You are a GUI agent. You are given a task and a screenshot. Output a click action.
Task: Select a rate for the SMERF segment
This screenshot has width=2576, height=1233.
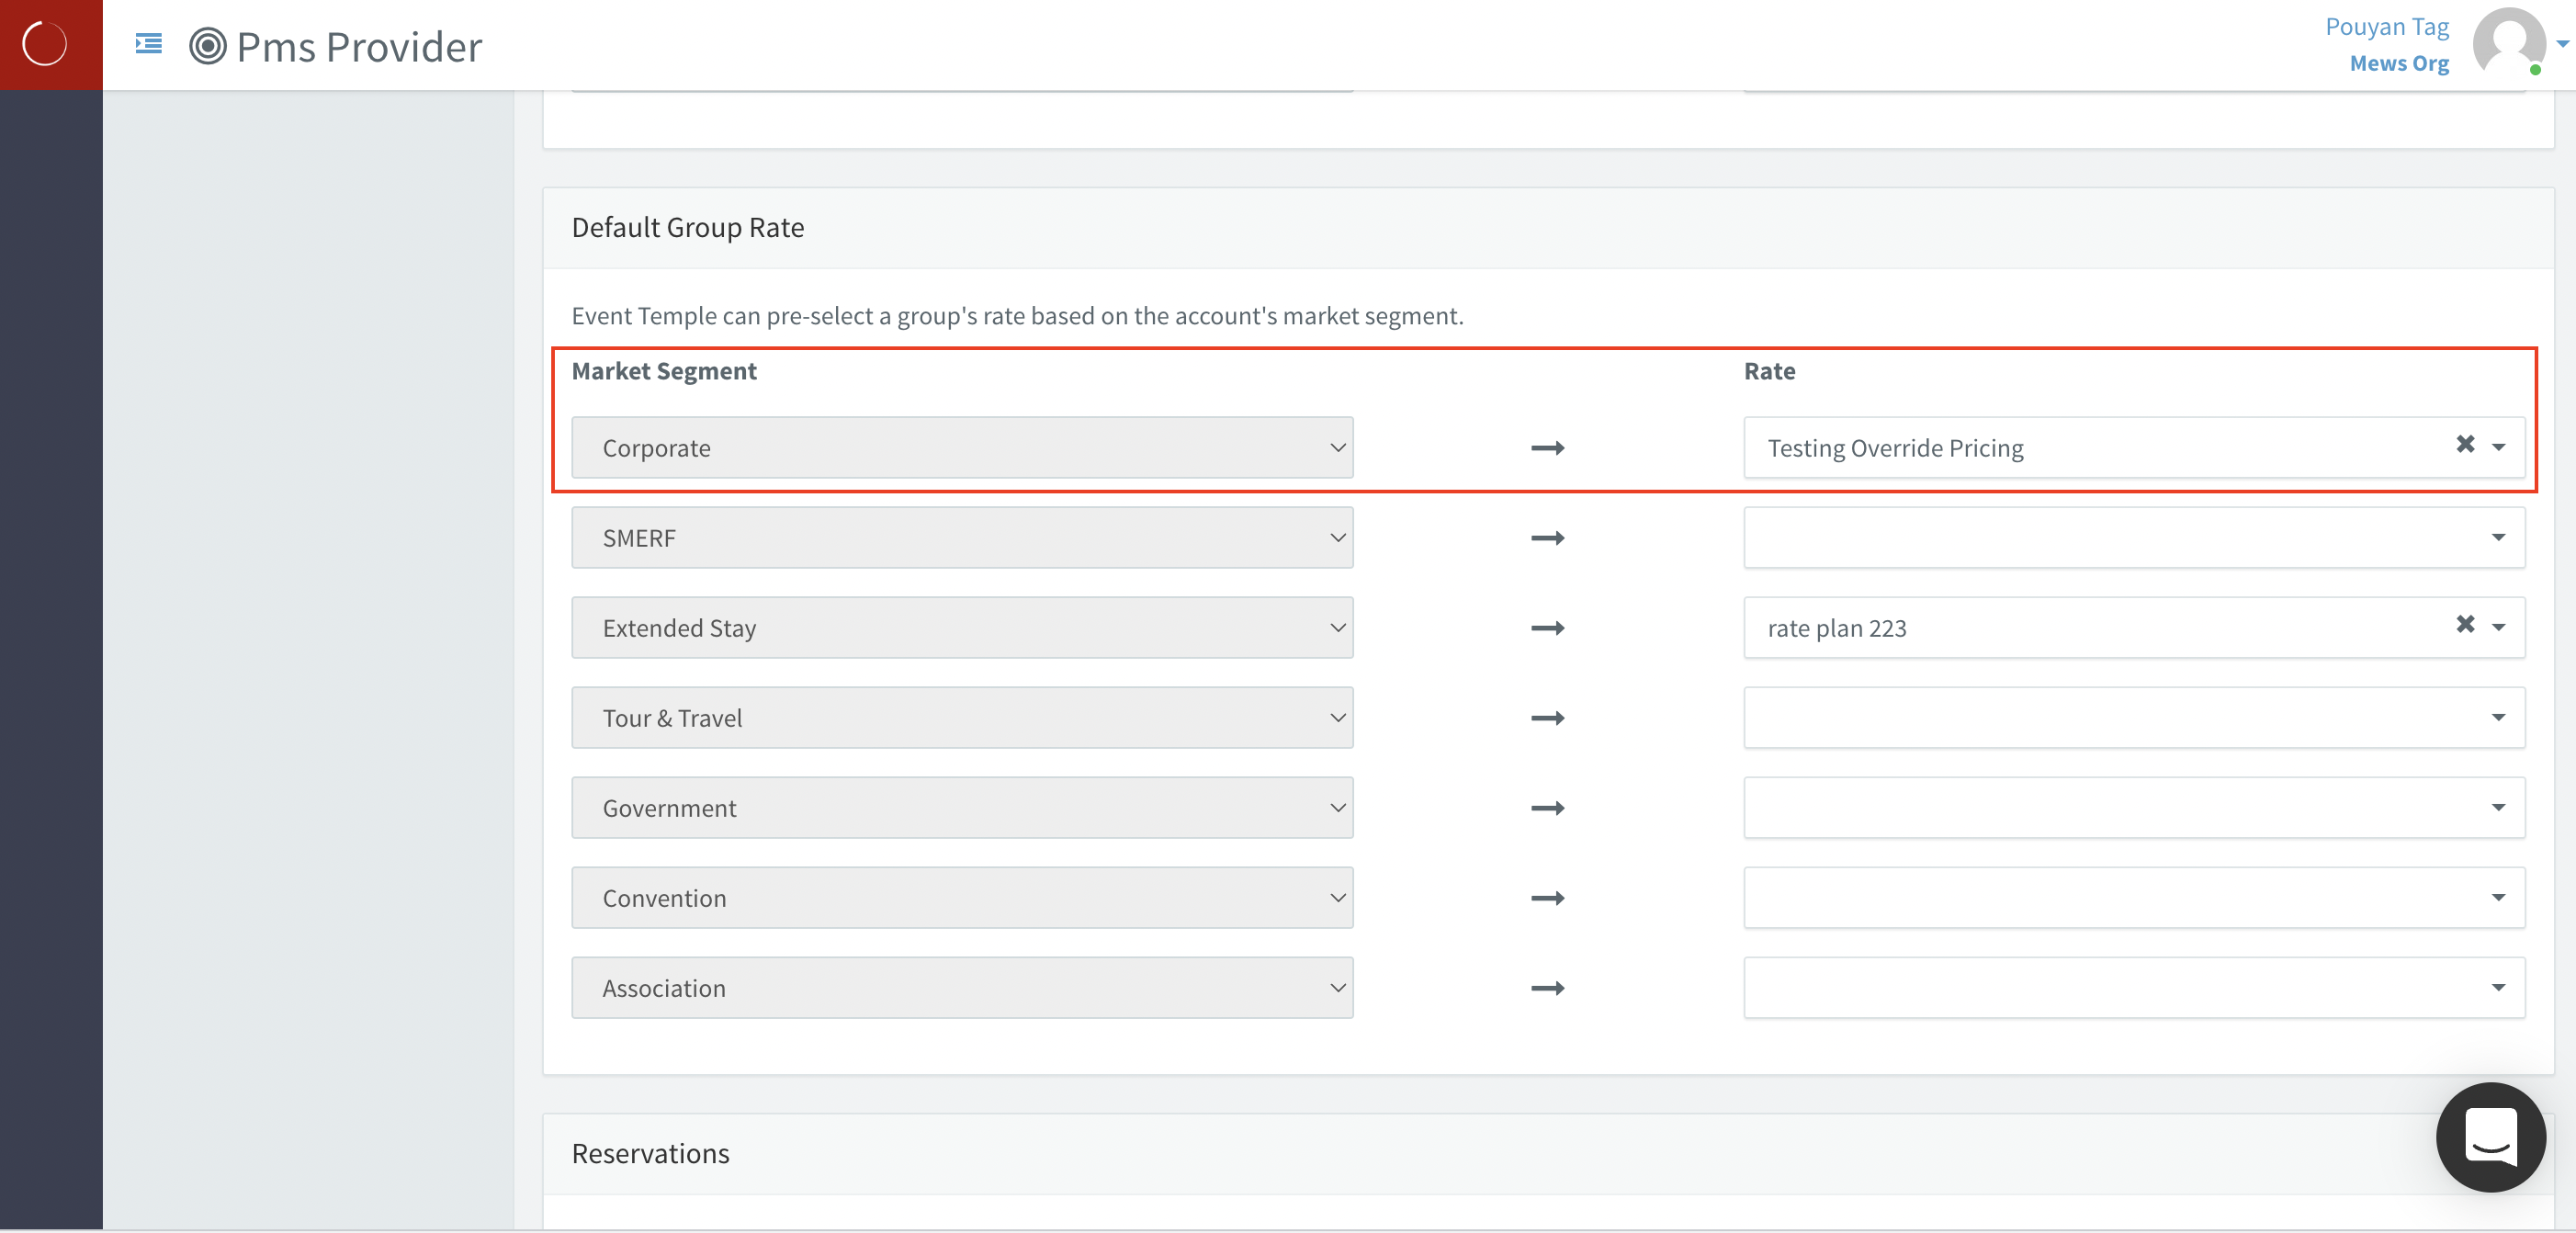pos(2134,537)
